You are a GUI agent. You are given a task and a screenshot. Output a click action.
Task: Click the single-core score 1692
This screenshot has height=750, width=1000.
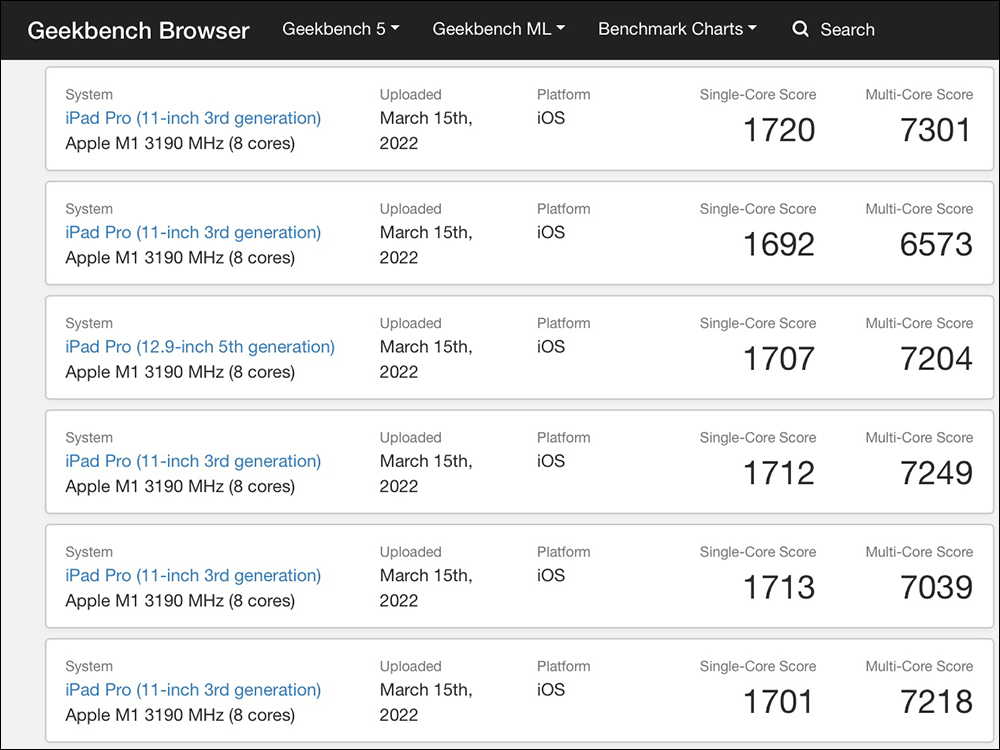[x=779, y=244]
